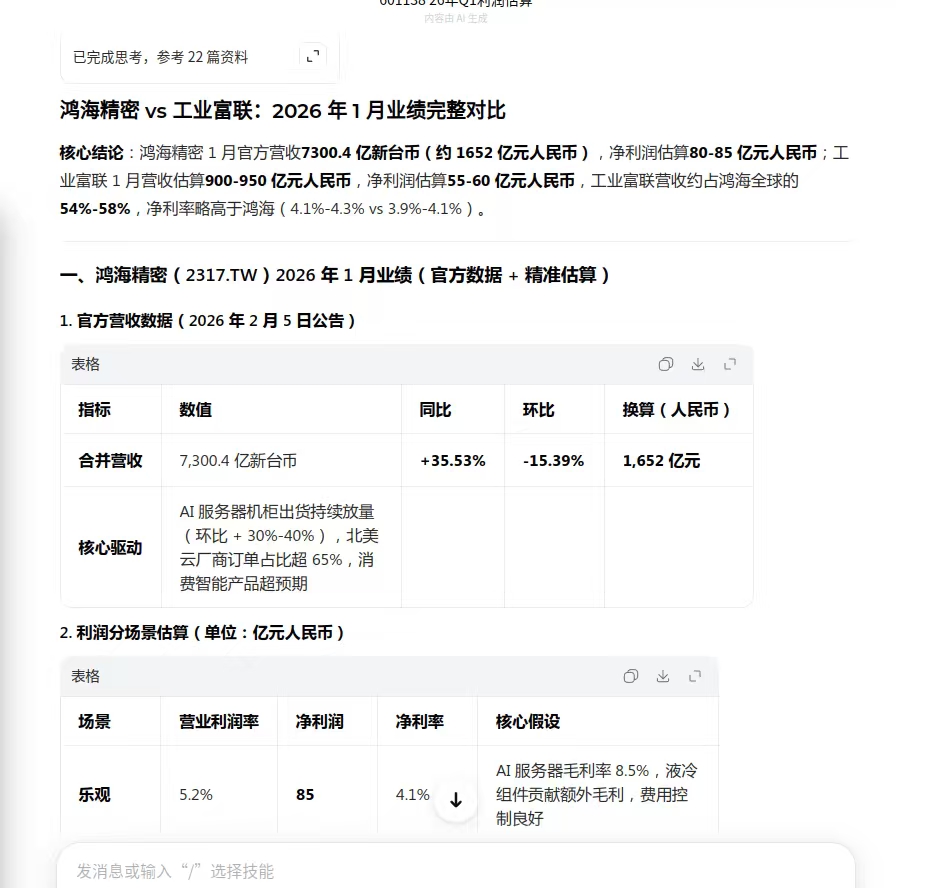Click the '同比' column header
Image resolution: width=946 pixels, height=888 pixels.
pos(435,410)
